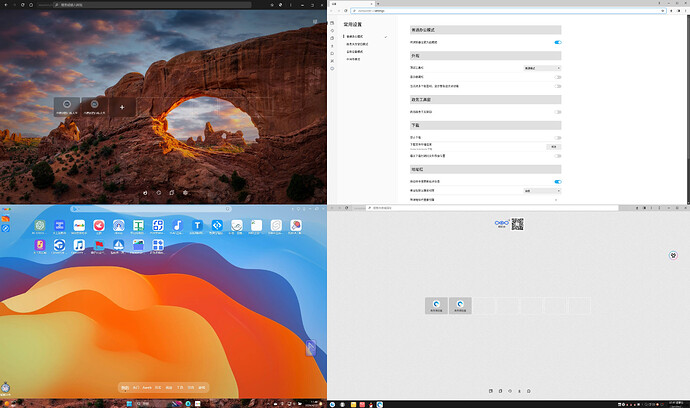This screenshot has height=408, width=690.
Task: Focus the address bar in the settings window
Action: pyautogui.click(x=508, y=11)
